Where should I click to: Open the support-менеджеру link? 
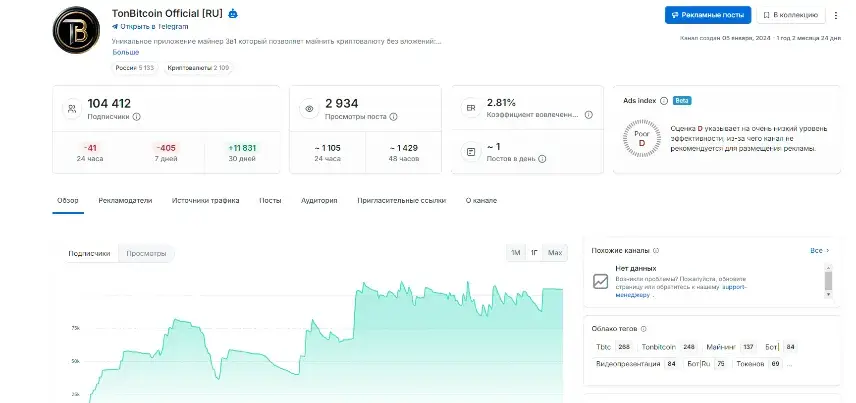pos(681,291)
